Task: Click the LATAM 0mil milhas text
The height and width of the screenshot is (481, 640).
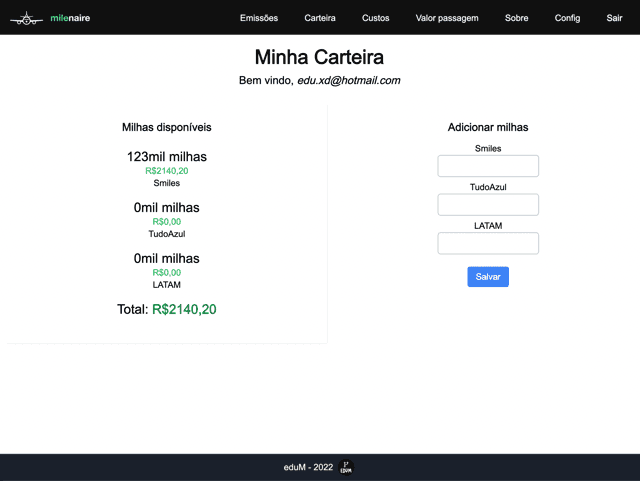Action: pyautogui.click(x=167, y=258)
